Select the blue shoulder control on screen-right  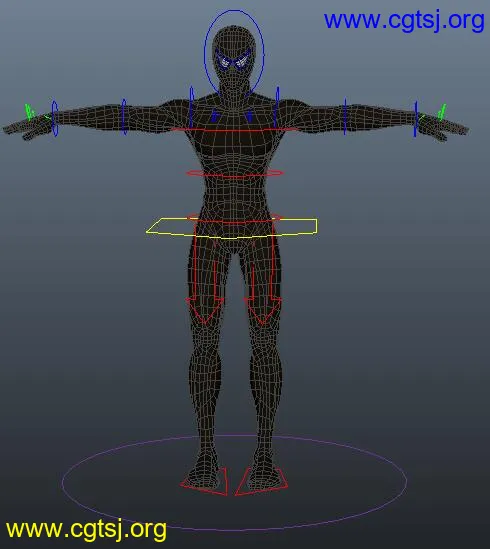277,107
